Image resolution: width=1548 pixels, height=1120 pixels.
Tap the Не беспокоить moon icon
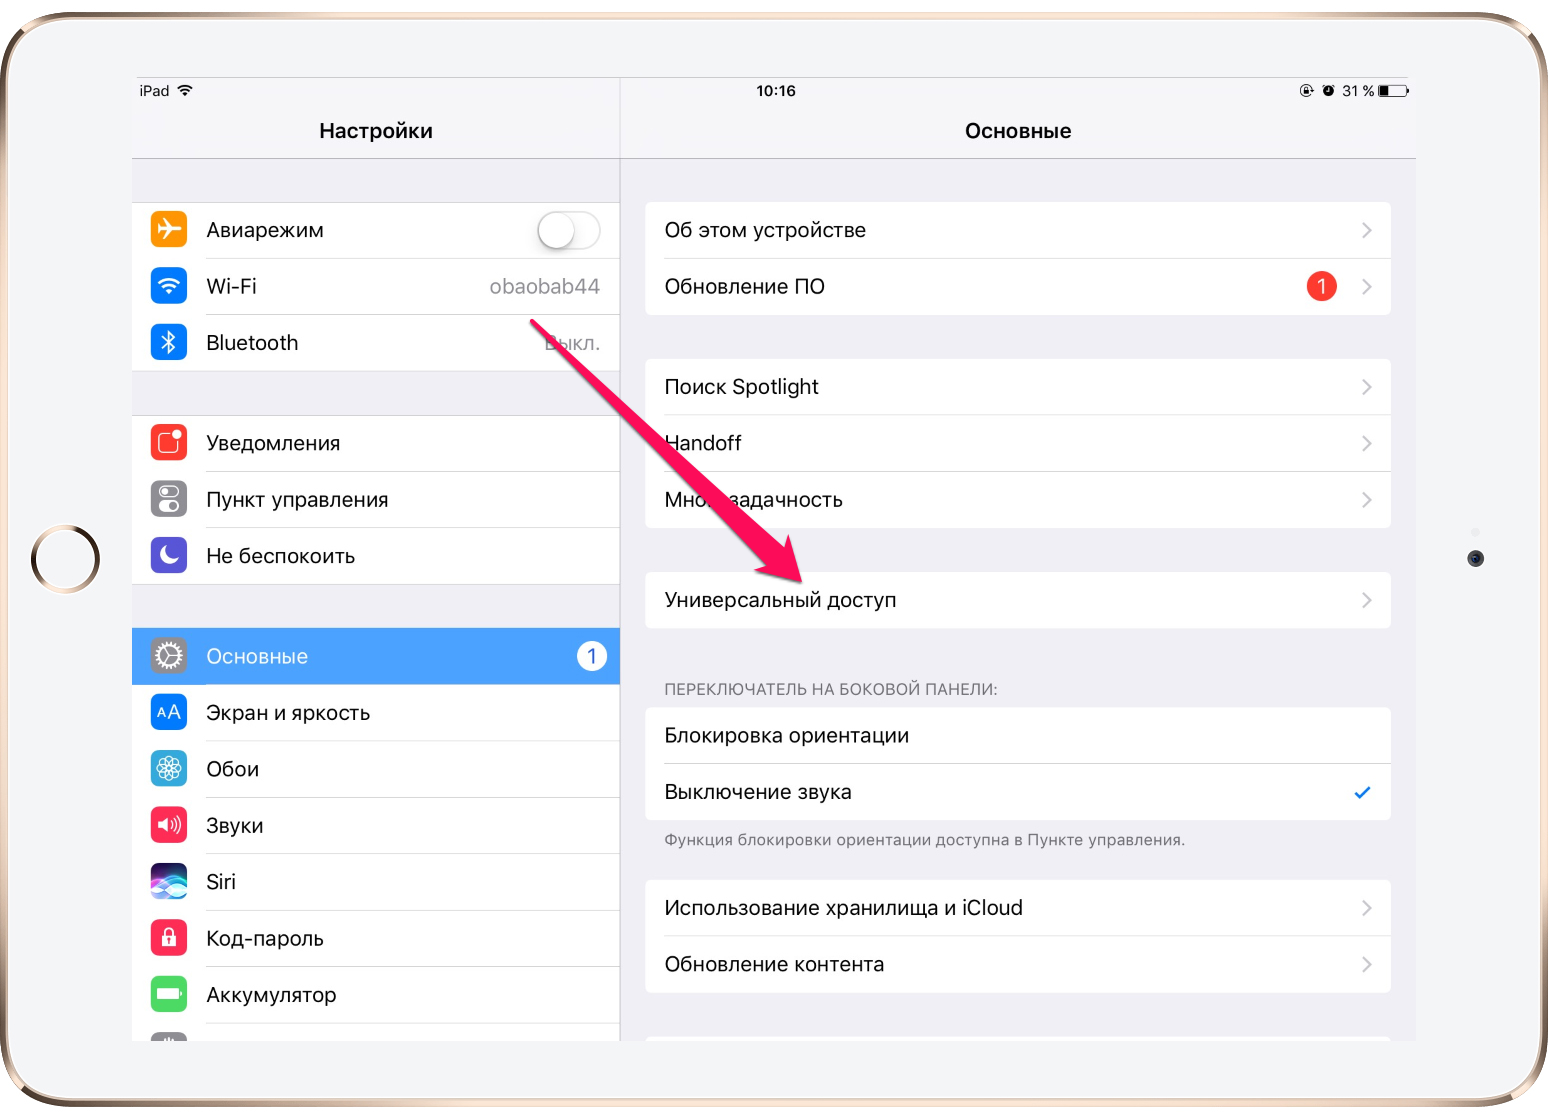pyautogui.click(x=169, y=555)
